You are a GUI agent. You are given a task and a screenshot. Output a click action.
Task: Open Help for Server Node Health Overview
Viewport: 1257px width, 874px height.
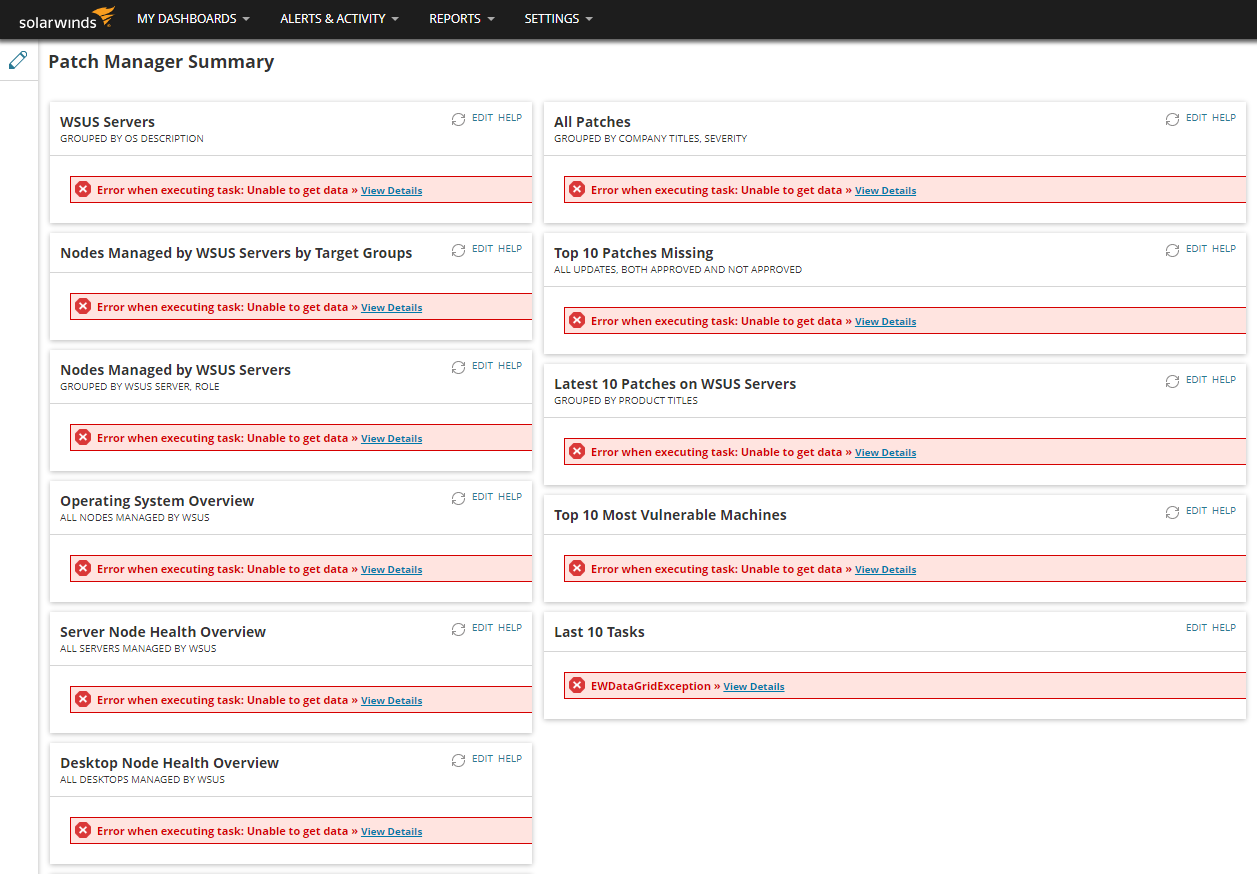pos(510,628)
